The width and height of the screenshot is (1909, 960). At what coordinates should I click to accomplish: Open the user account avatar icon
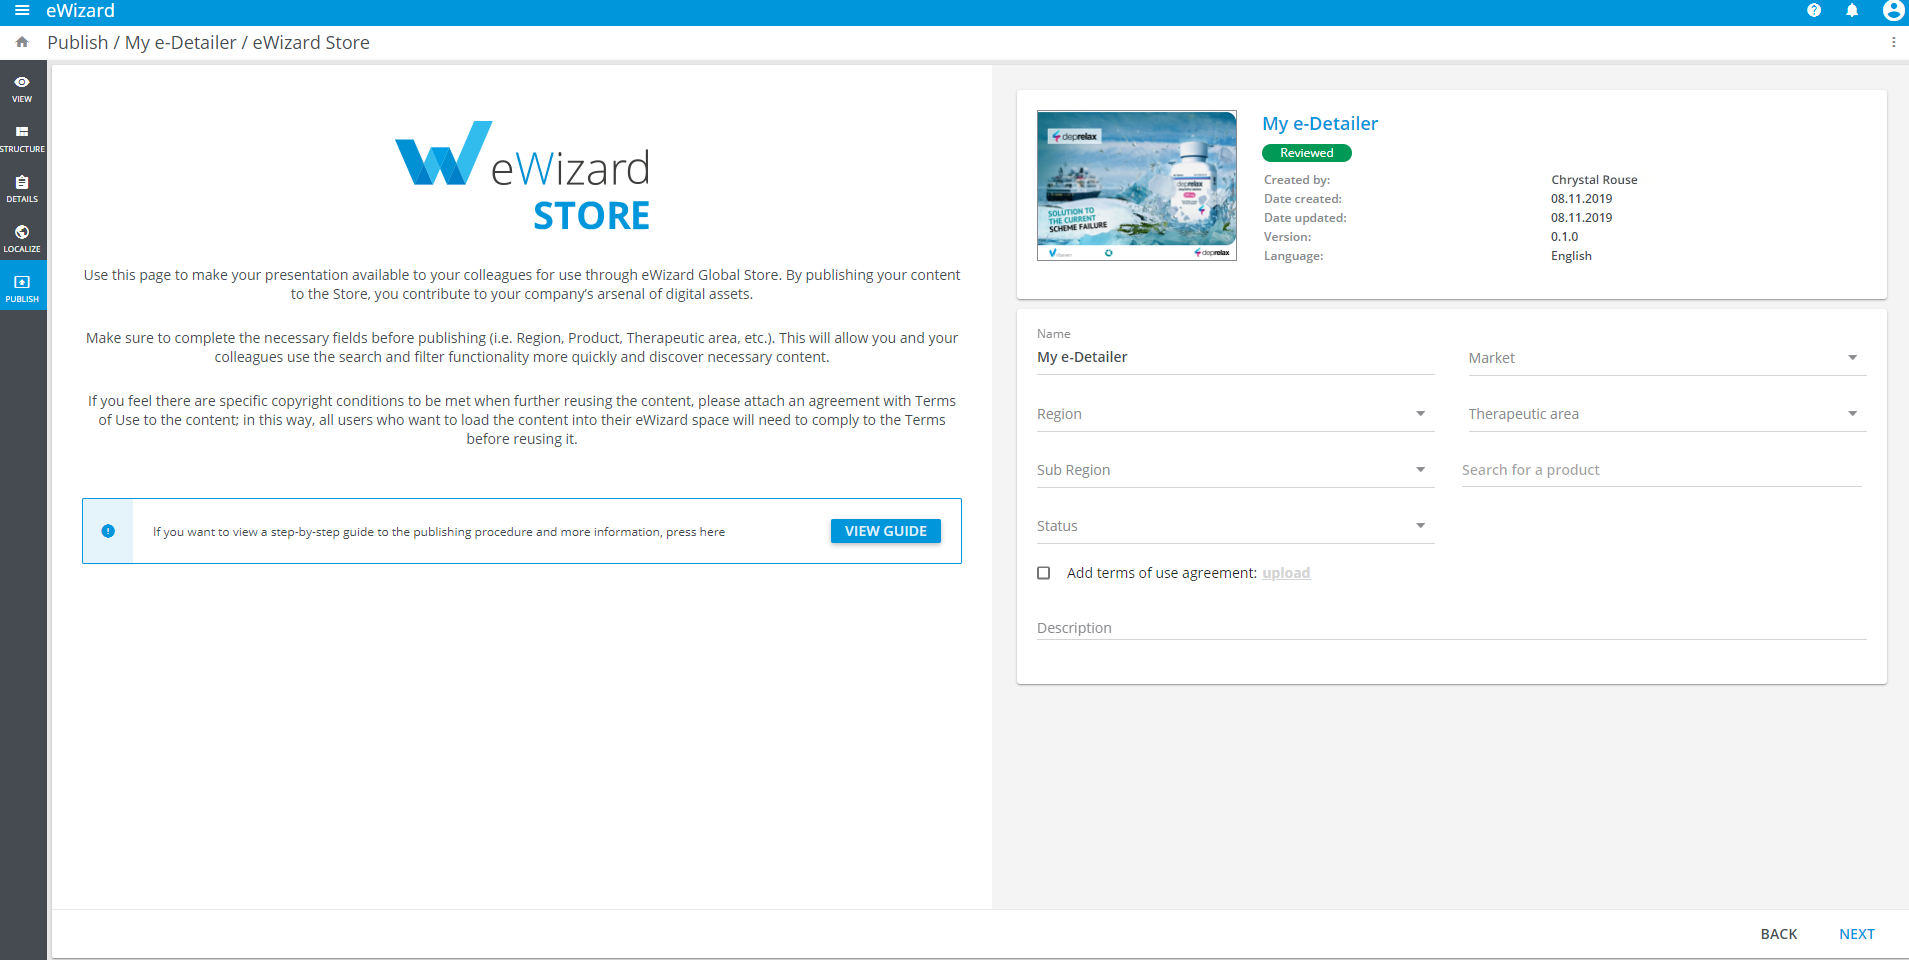(1892, 11)
